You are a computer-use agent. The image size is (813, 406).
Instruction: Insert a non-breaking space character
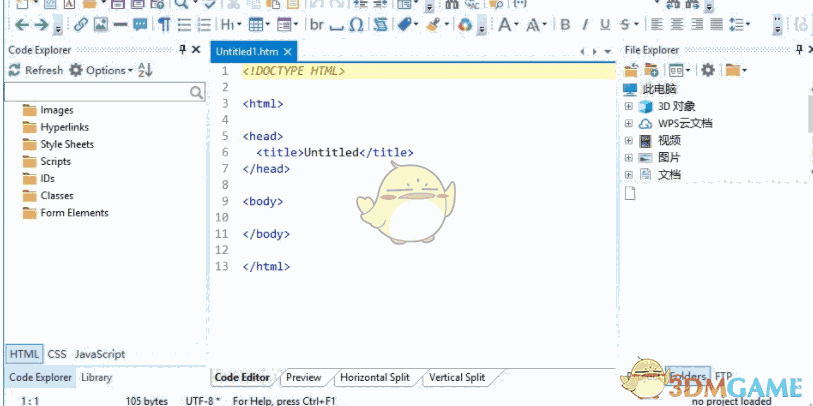[337, 26]
